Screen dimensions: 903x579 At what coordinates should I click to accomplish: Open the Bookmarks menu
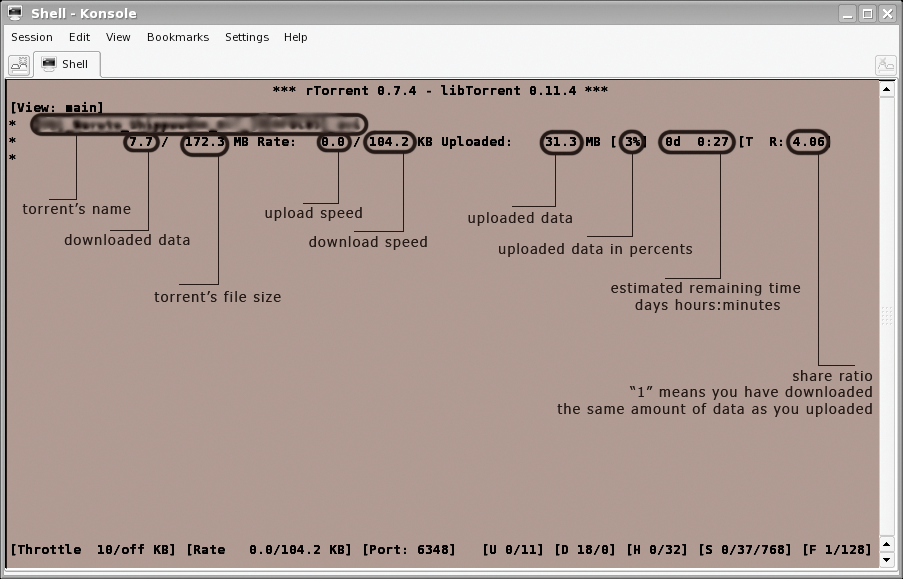(178, 37)
